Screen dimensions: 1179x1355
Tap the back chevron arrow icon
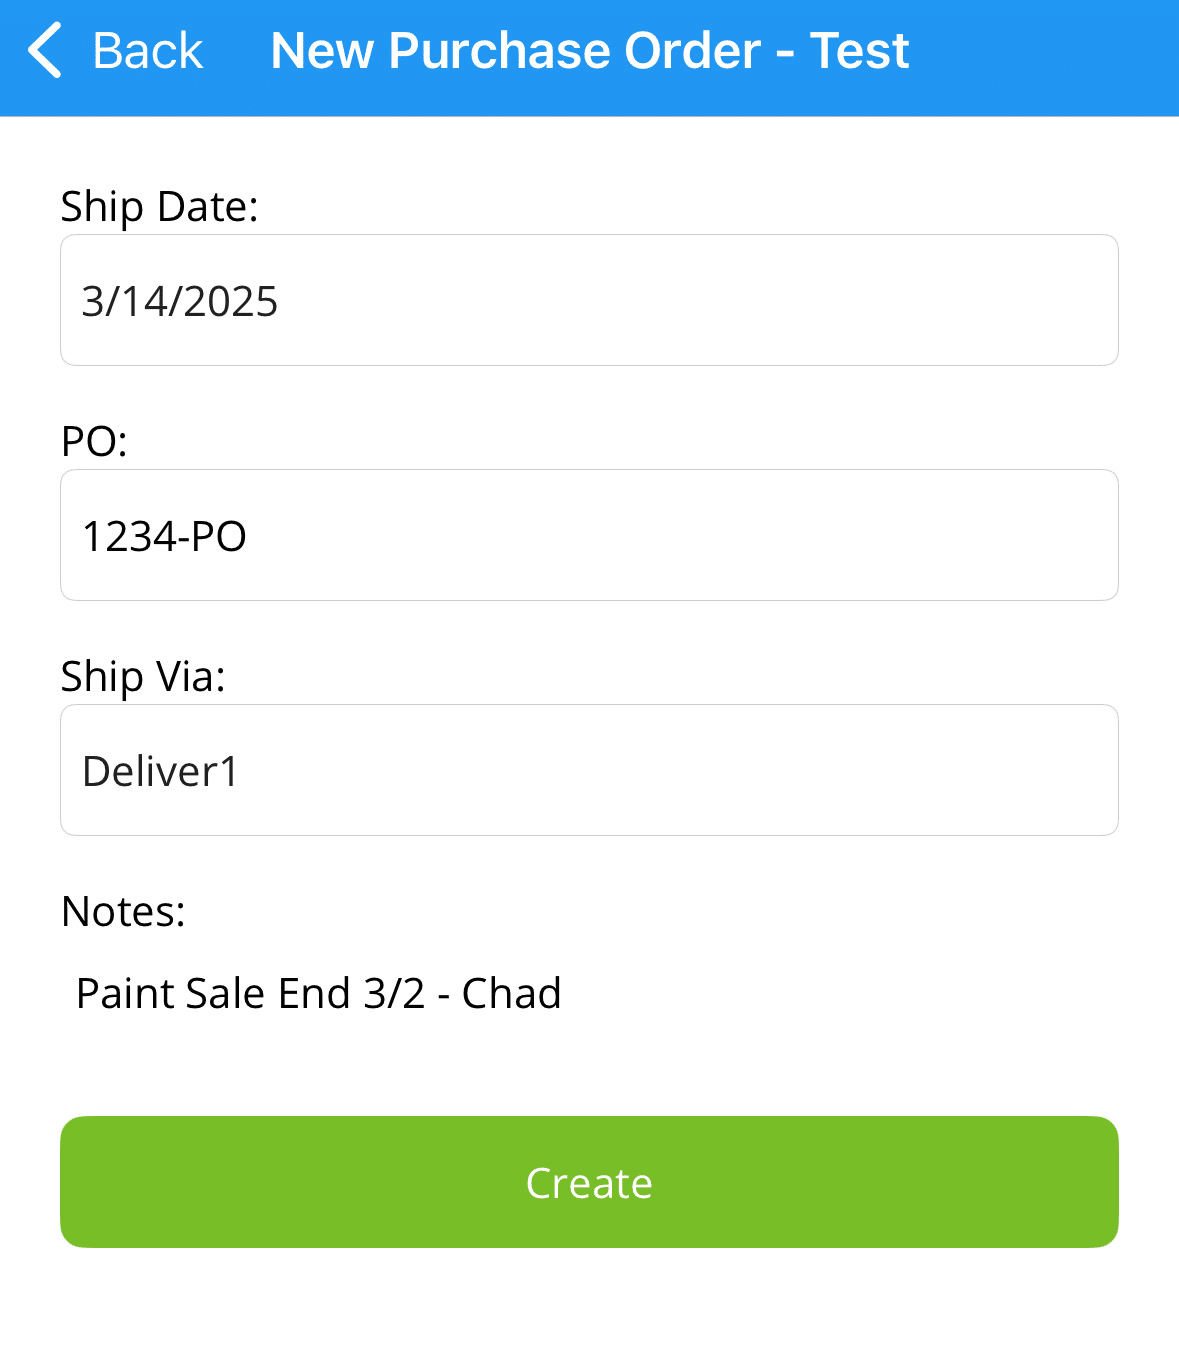45,50
